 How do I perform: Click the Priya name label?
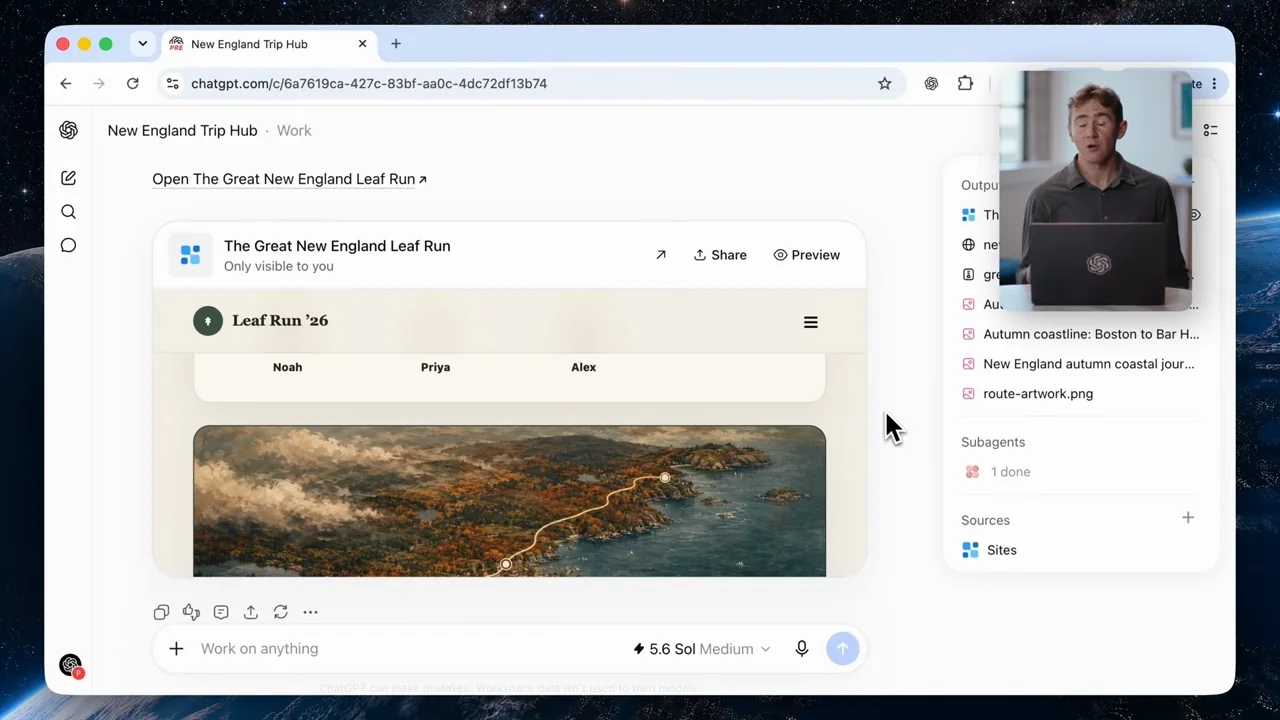[435, 367]
